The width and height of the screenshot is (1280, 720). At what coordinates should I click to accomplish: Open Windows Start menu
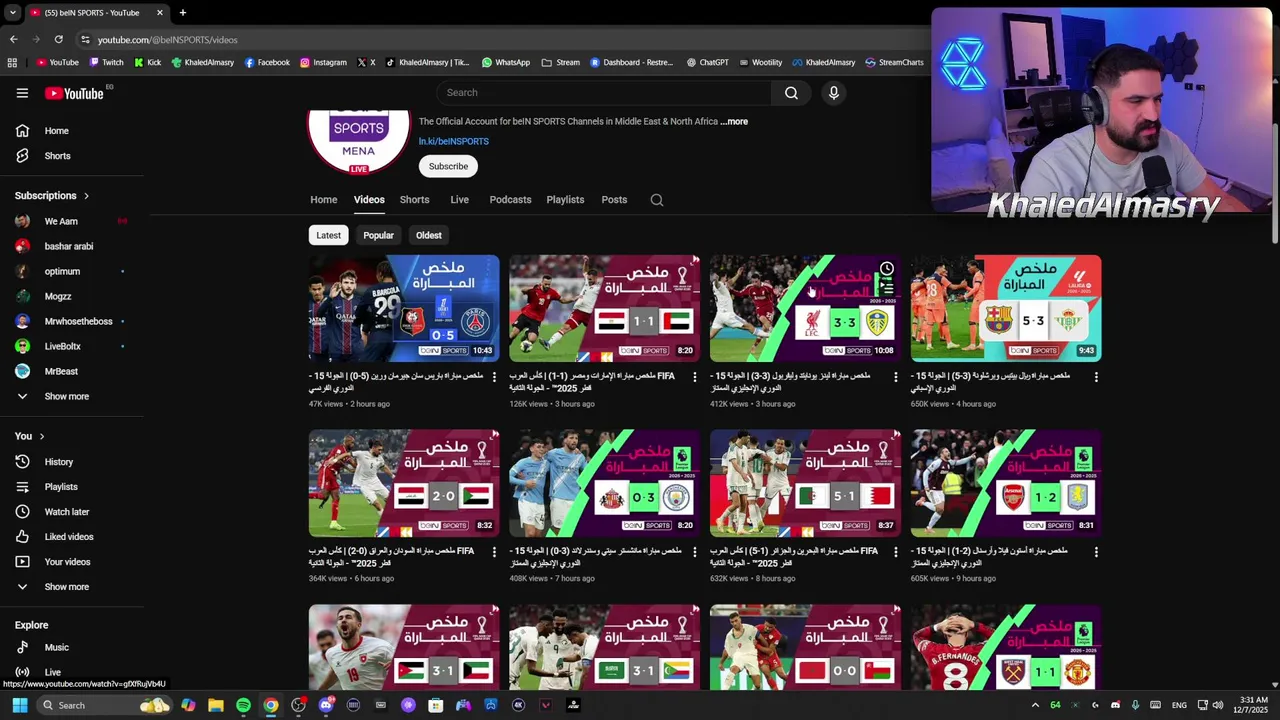19,705
